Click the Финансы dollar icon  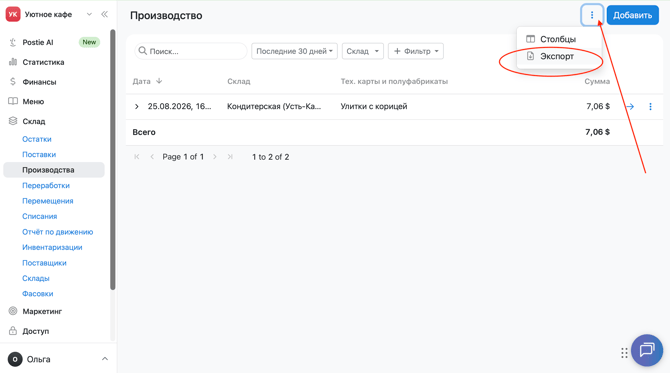(13, 82)
